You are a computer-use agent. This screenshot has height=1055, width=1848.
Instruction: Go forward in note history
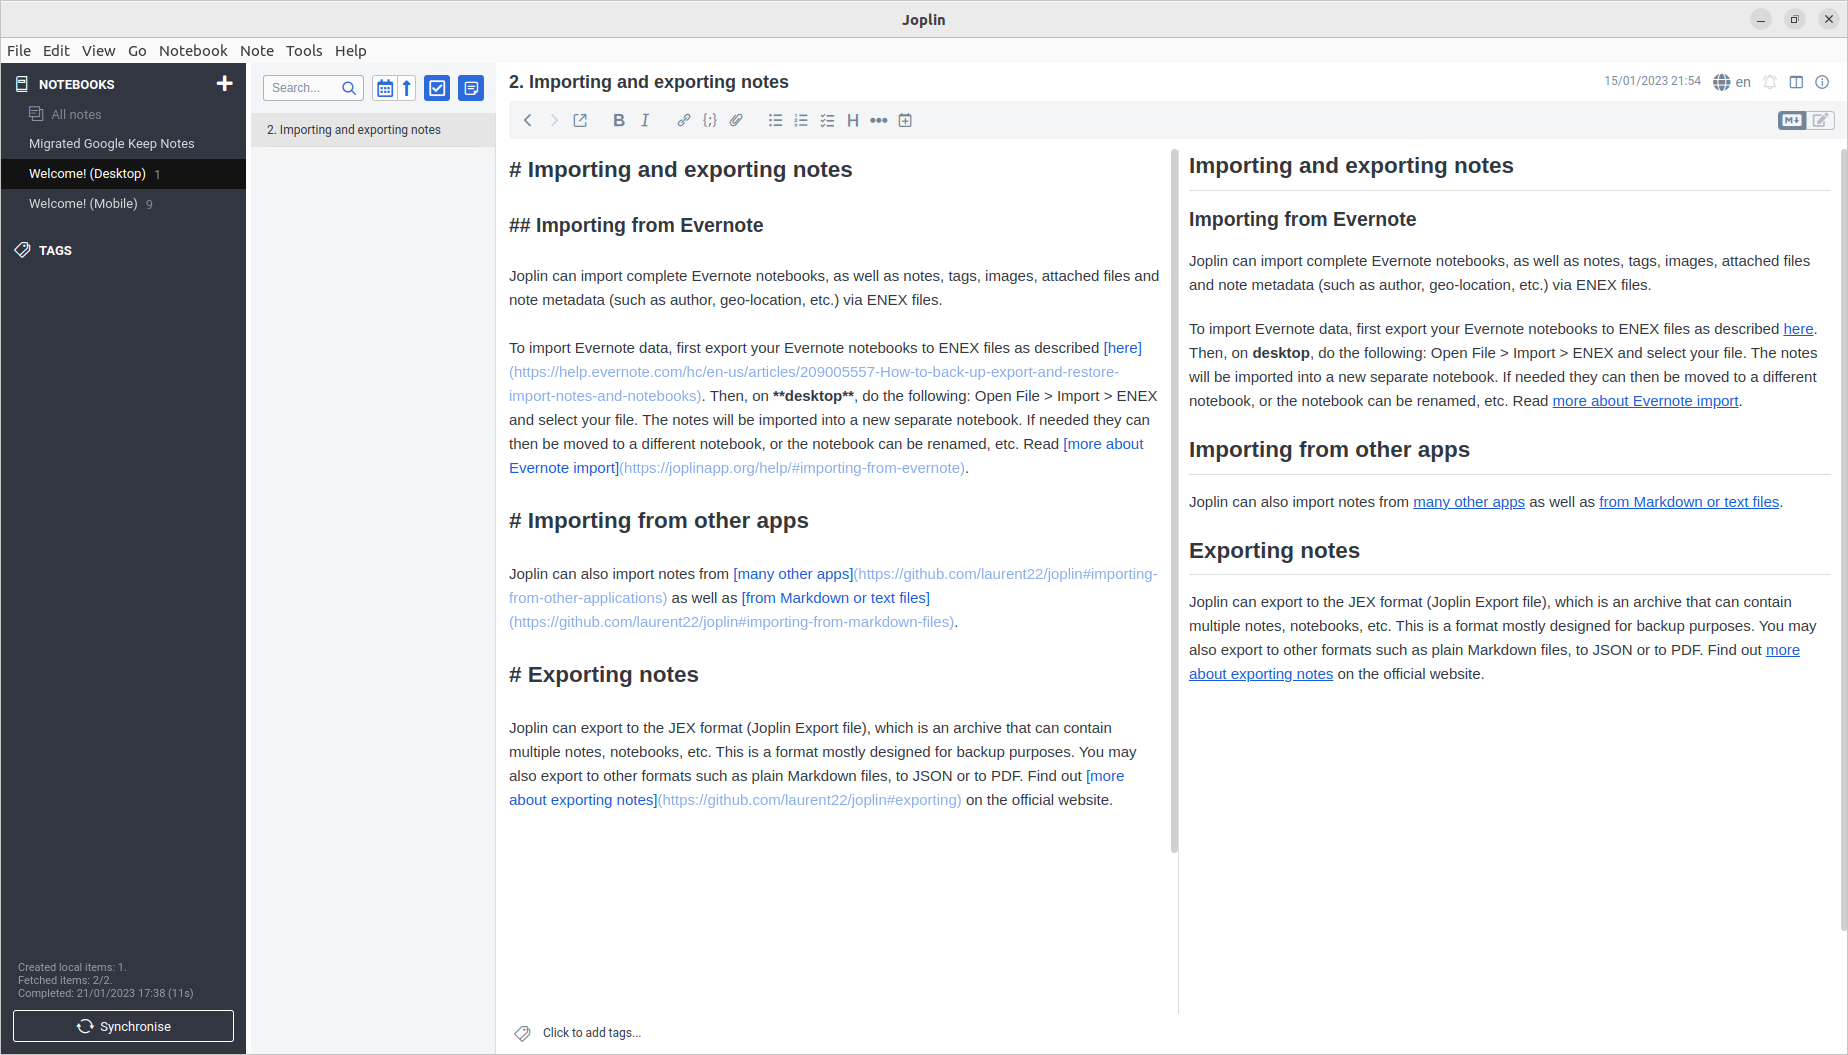coord(554,120)
